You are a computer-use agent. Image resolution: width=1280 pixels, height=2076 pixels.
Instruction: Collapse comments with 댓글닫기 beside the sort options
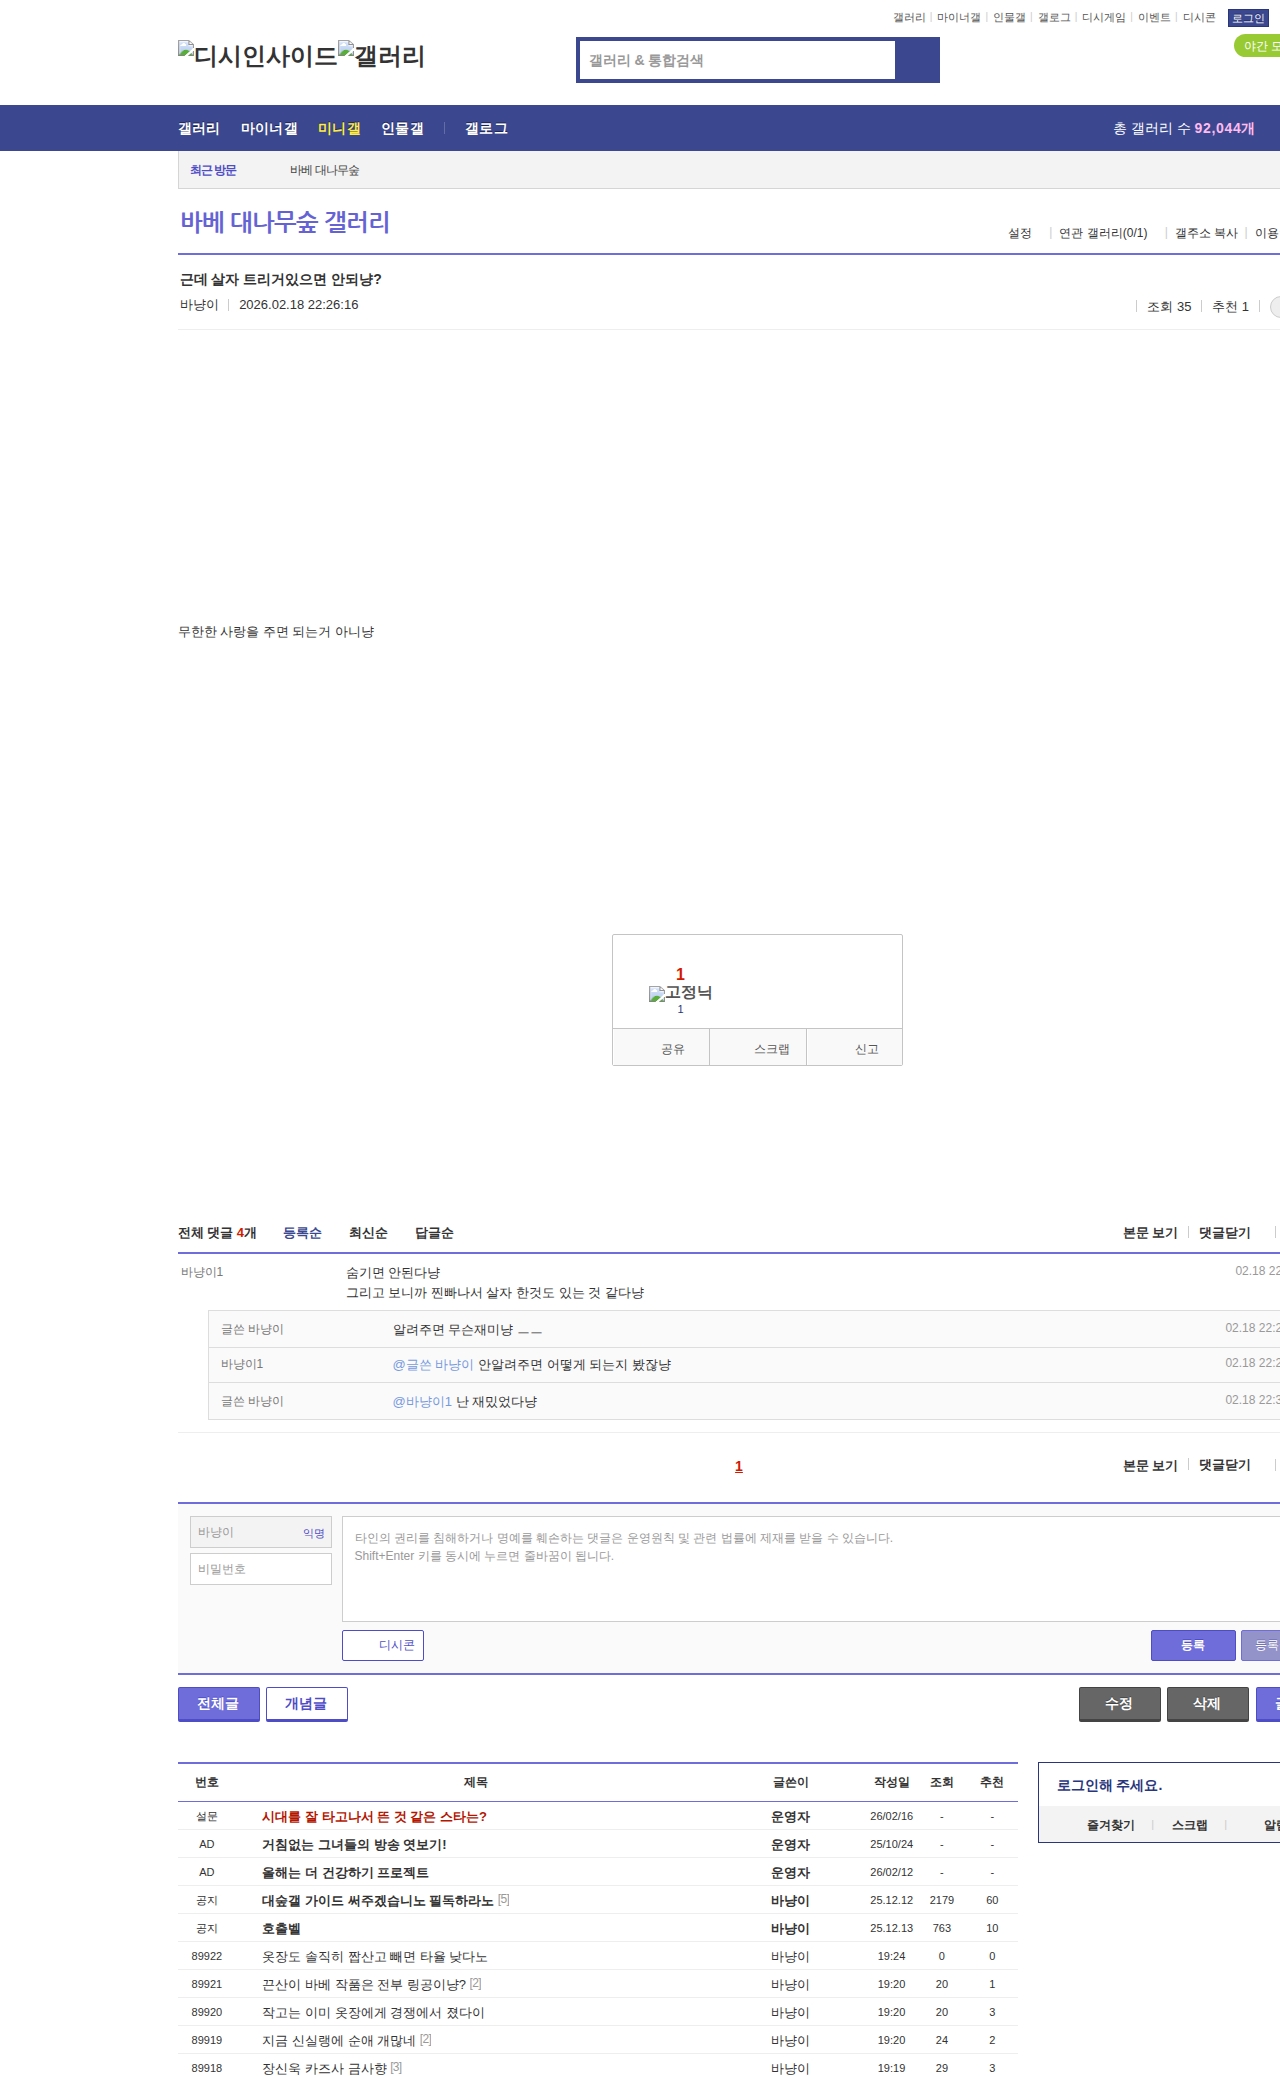coord(1224,1233)
